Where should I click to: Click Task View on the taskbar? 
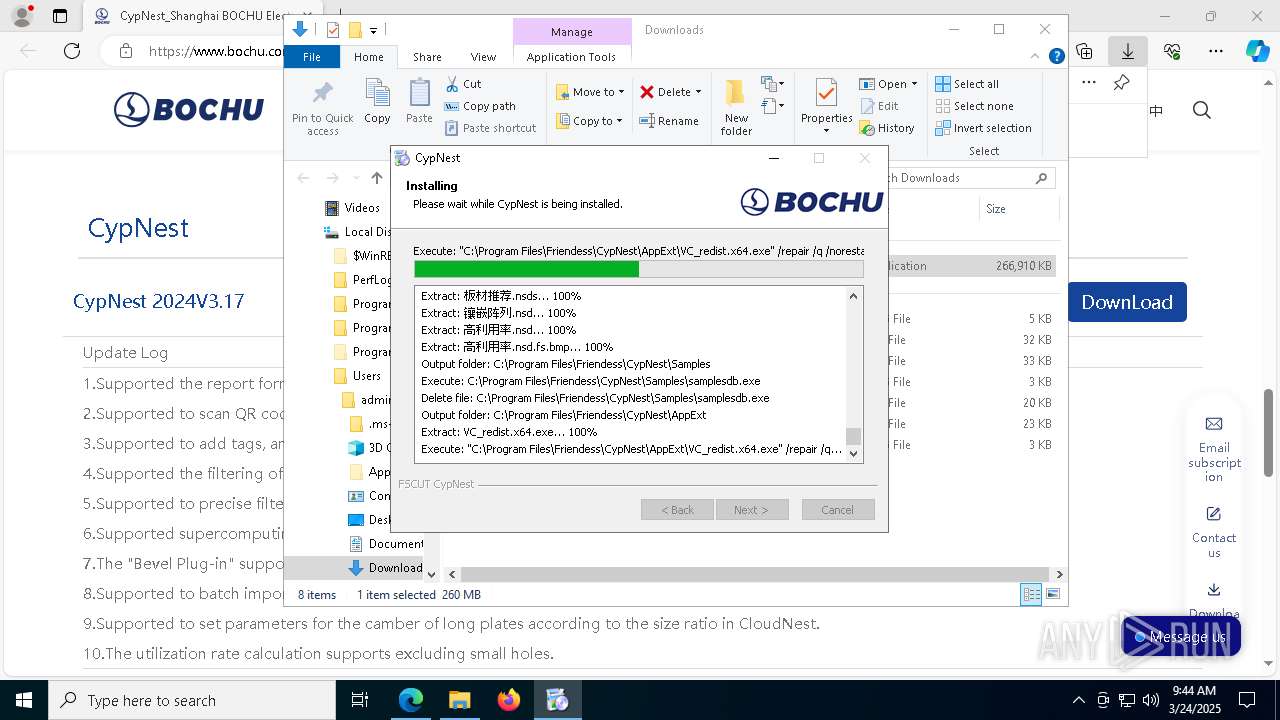(x=361, y=700)
